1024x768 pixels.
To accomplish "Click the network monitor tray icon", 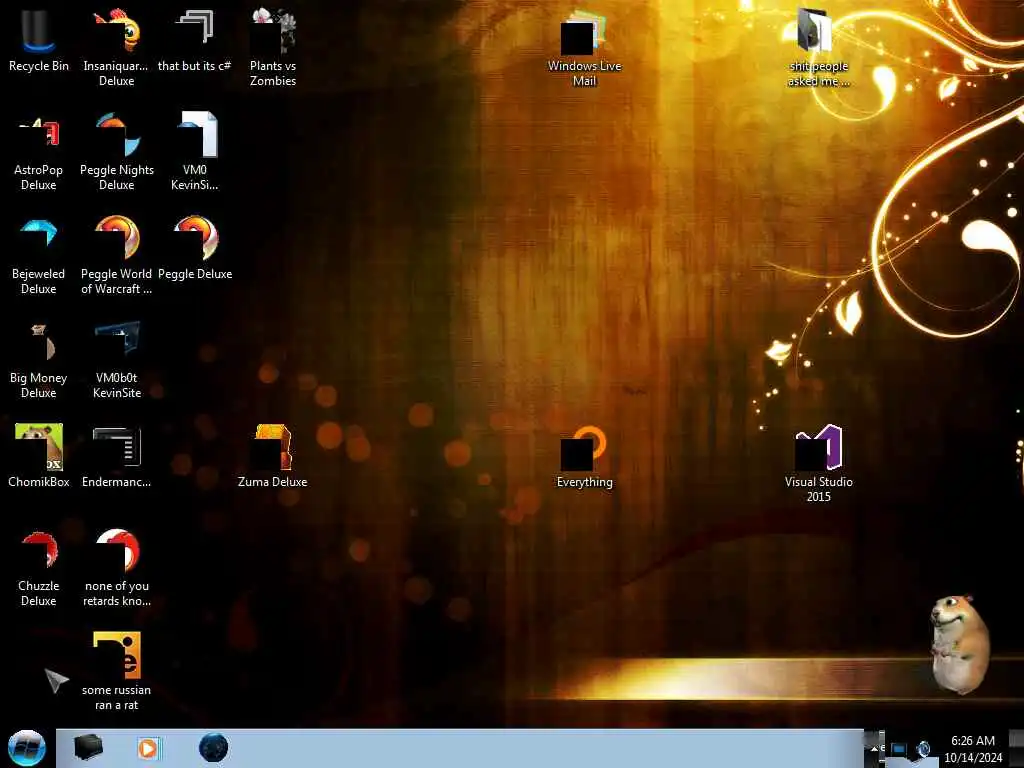I will (x=899, y=749).
